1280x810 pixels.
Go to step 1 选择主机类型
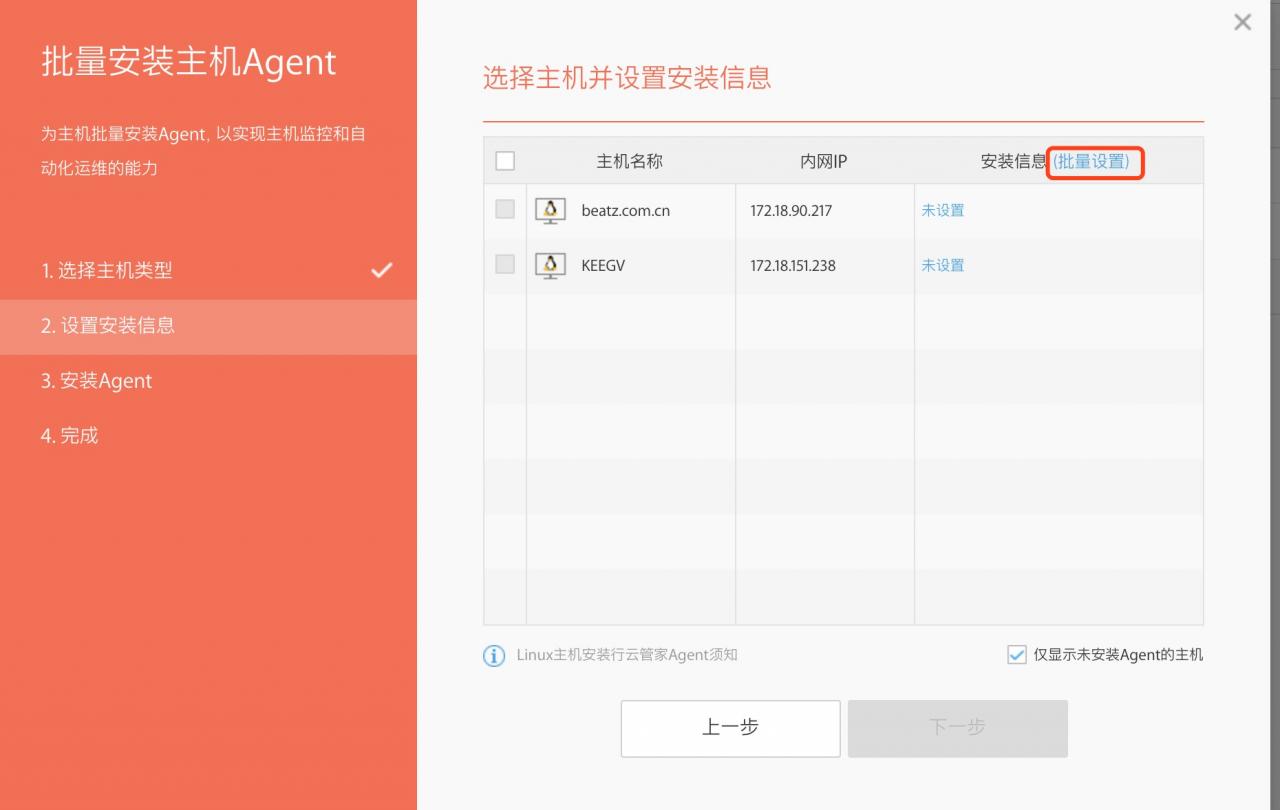(107, 270)
